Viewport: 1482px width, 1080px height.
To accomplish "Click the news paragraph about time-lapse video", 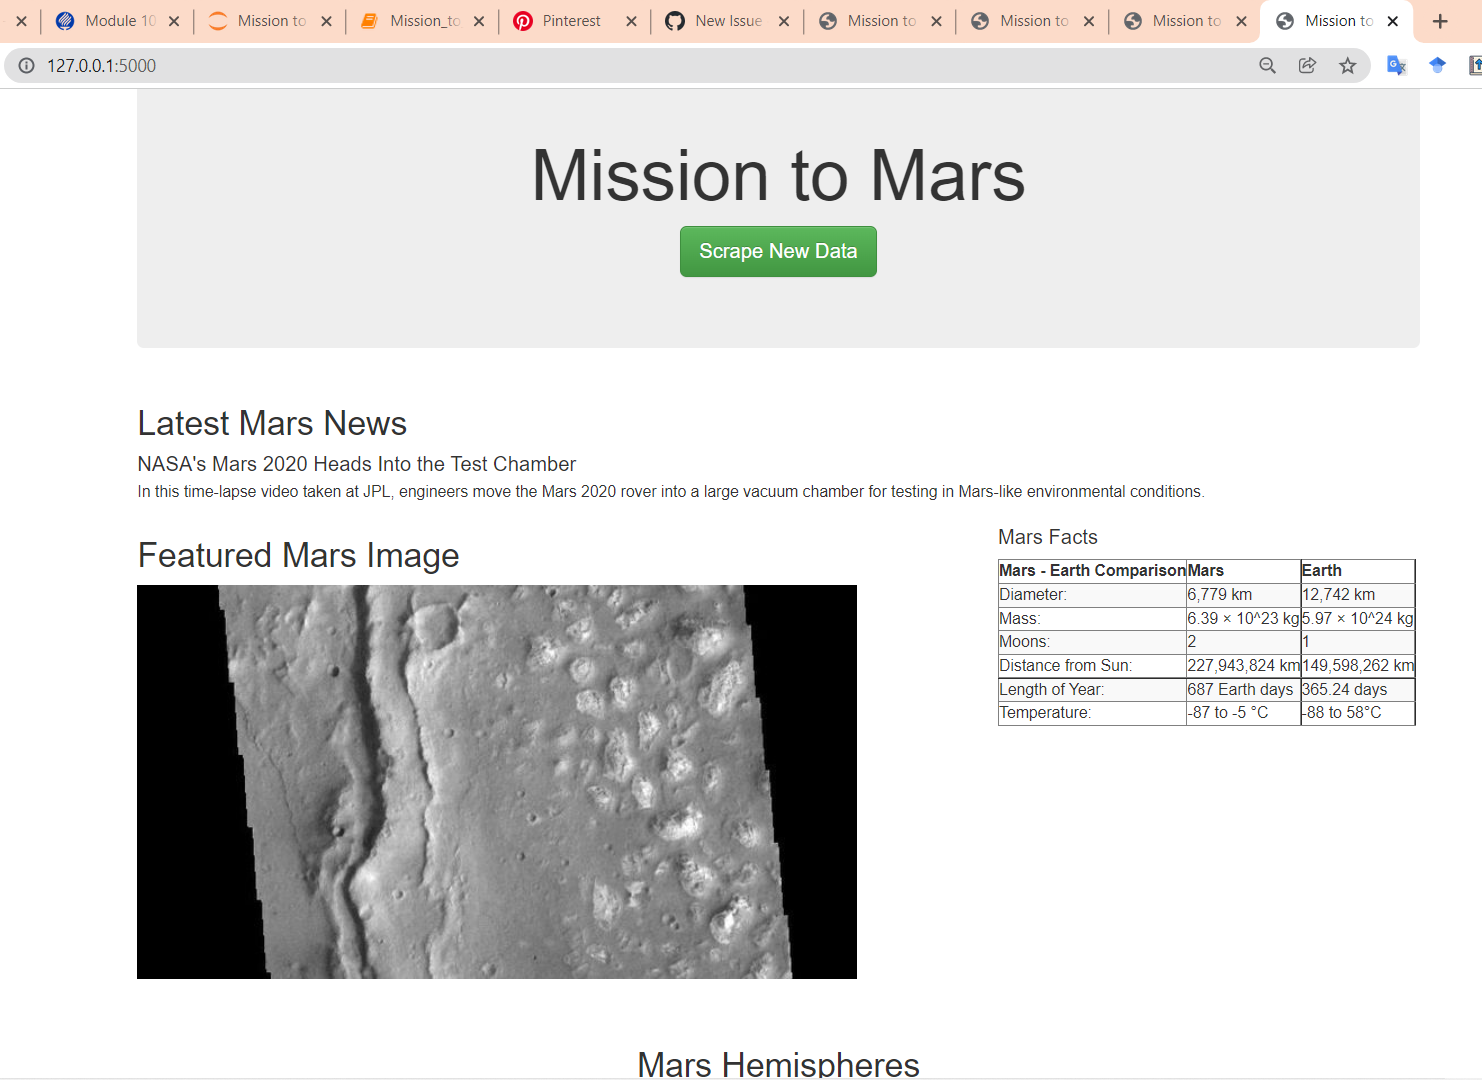I will (x=671, y=492).
